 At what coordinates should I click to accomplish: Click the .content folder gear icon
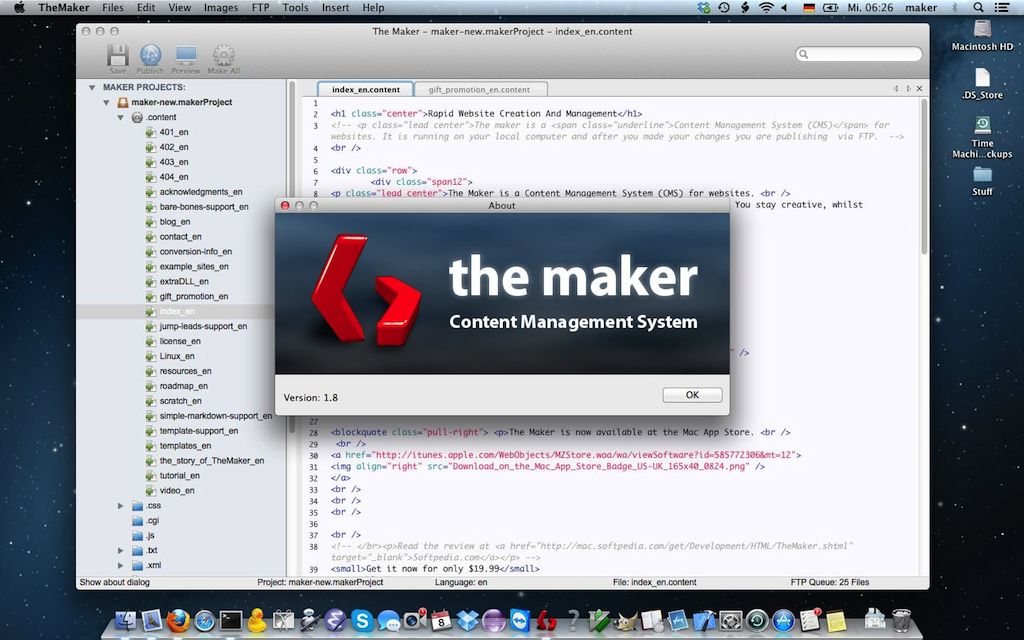137,117
